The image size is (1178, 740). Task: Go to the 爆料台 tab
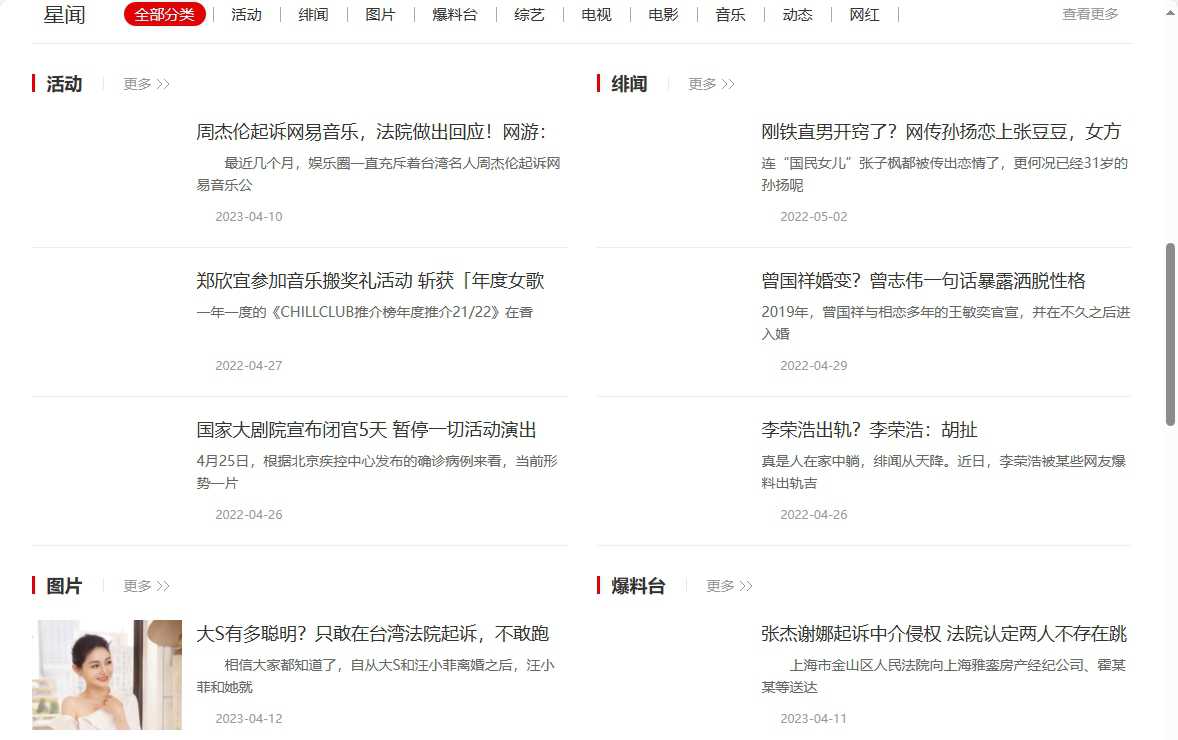point(454,15)
